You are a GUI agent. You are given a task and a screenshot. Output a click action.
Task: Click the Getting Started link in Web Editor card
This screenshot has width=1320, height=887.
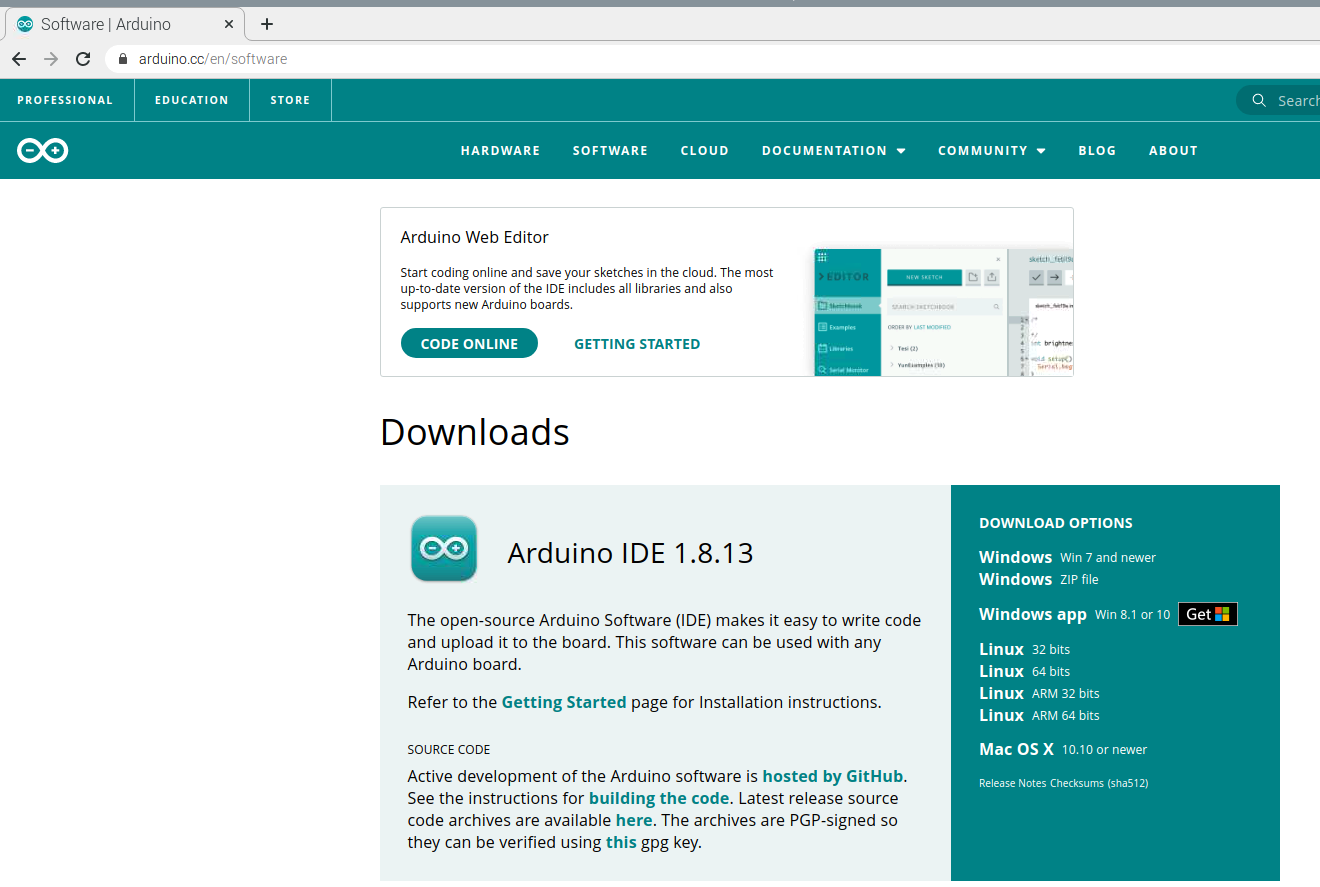point(637,344)
